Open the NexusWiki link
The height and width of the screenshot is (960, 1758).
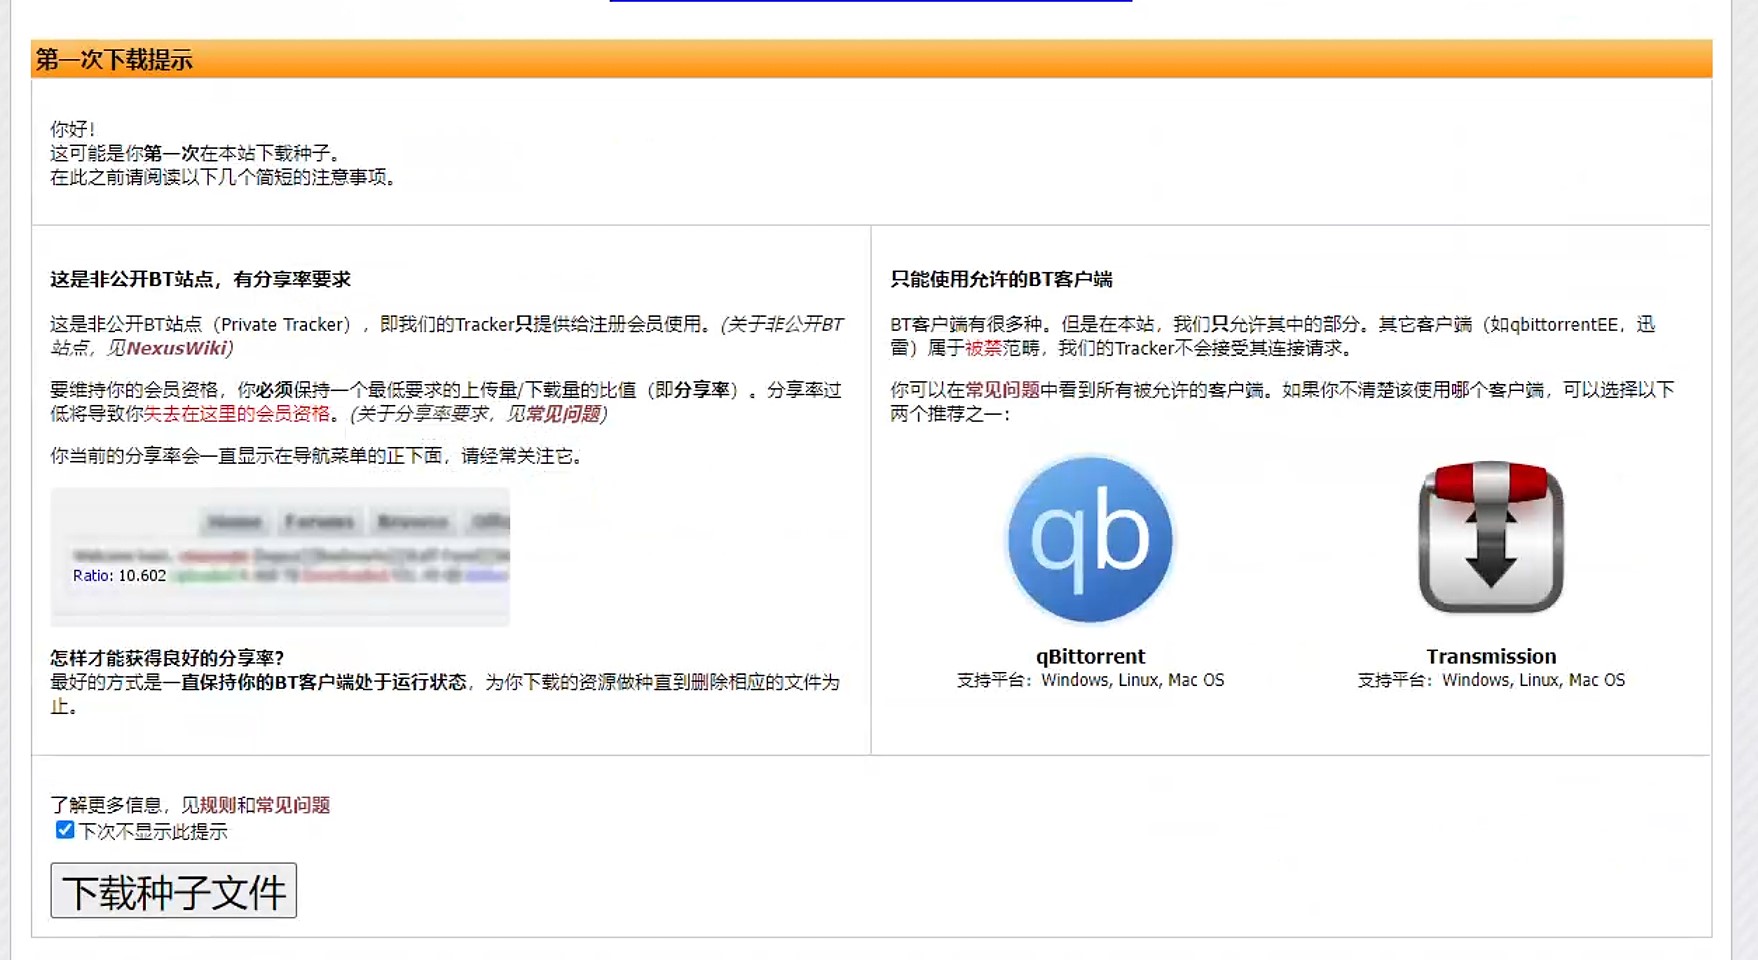coord(176,348)
